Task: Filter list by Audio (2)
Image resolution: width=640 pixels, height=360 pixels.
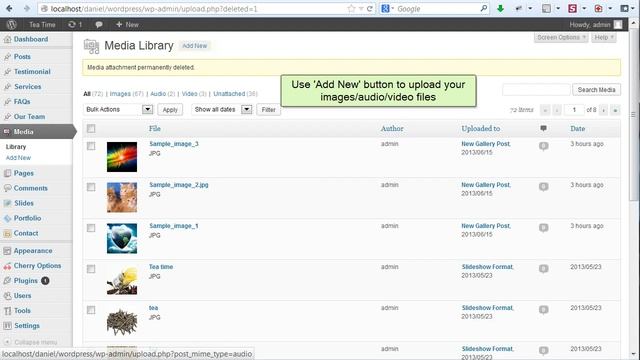Action: 162,94
